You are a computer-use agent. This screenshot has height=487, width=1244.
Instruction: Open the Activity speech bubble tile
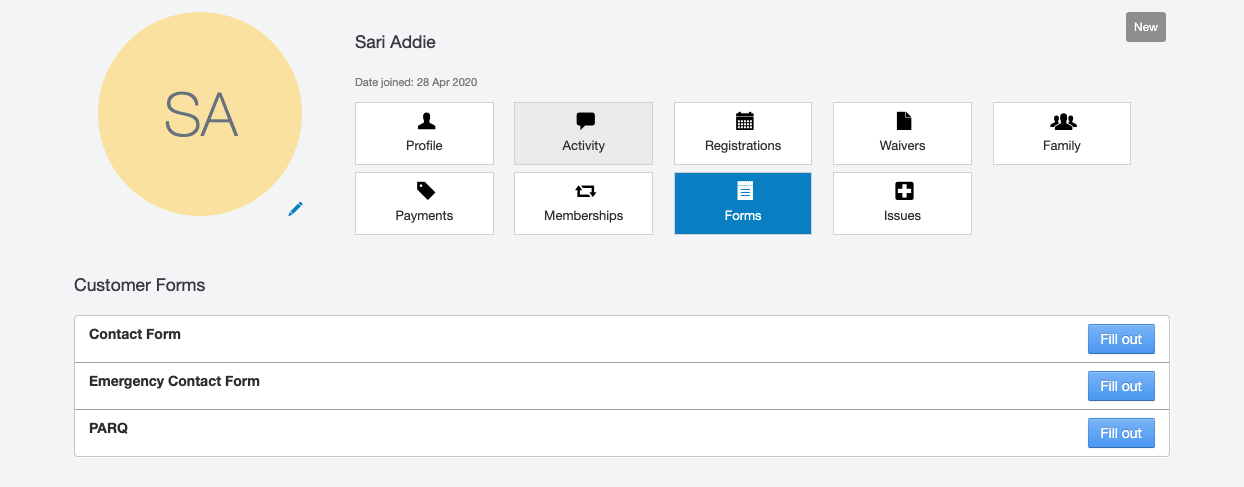point(583,133)
